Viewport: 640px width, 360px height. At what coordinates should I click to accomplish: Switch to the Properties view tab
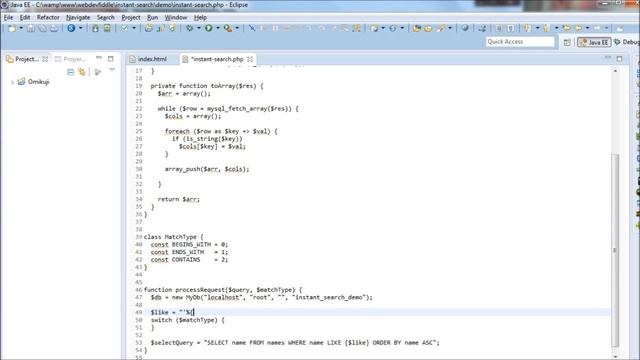[70, 59]
